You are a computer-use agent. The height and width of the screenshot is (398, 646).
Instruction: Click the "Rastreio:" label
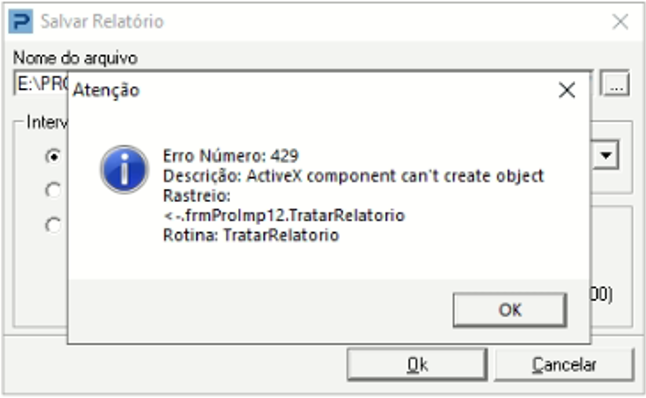pos(197,196)
